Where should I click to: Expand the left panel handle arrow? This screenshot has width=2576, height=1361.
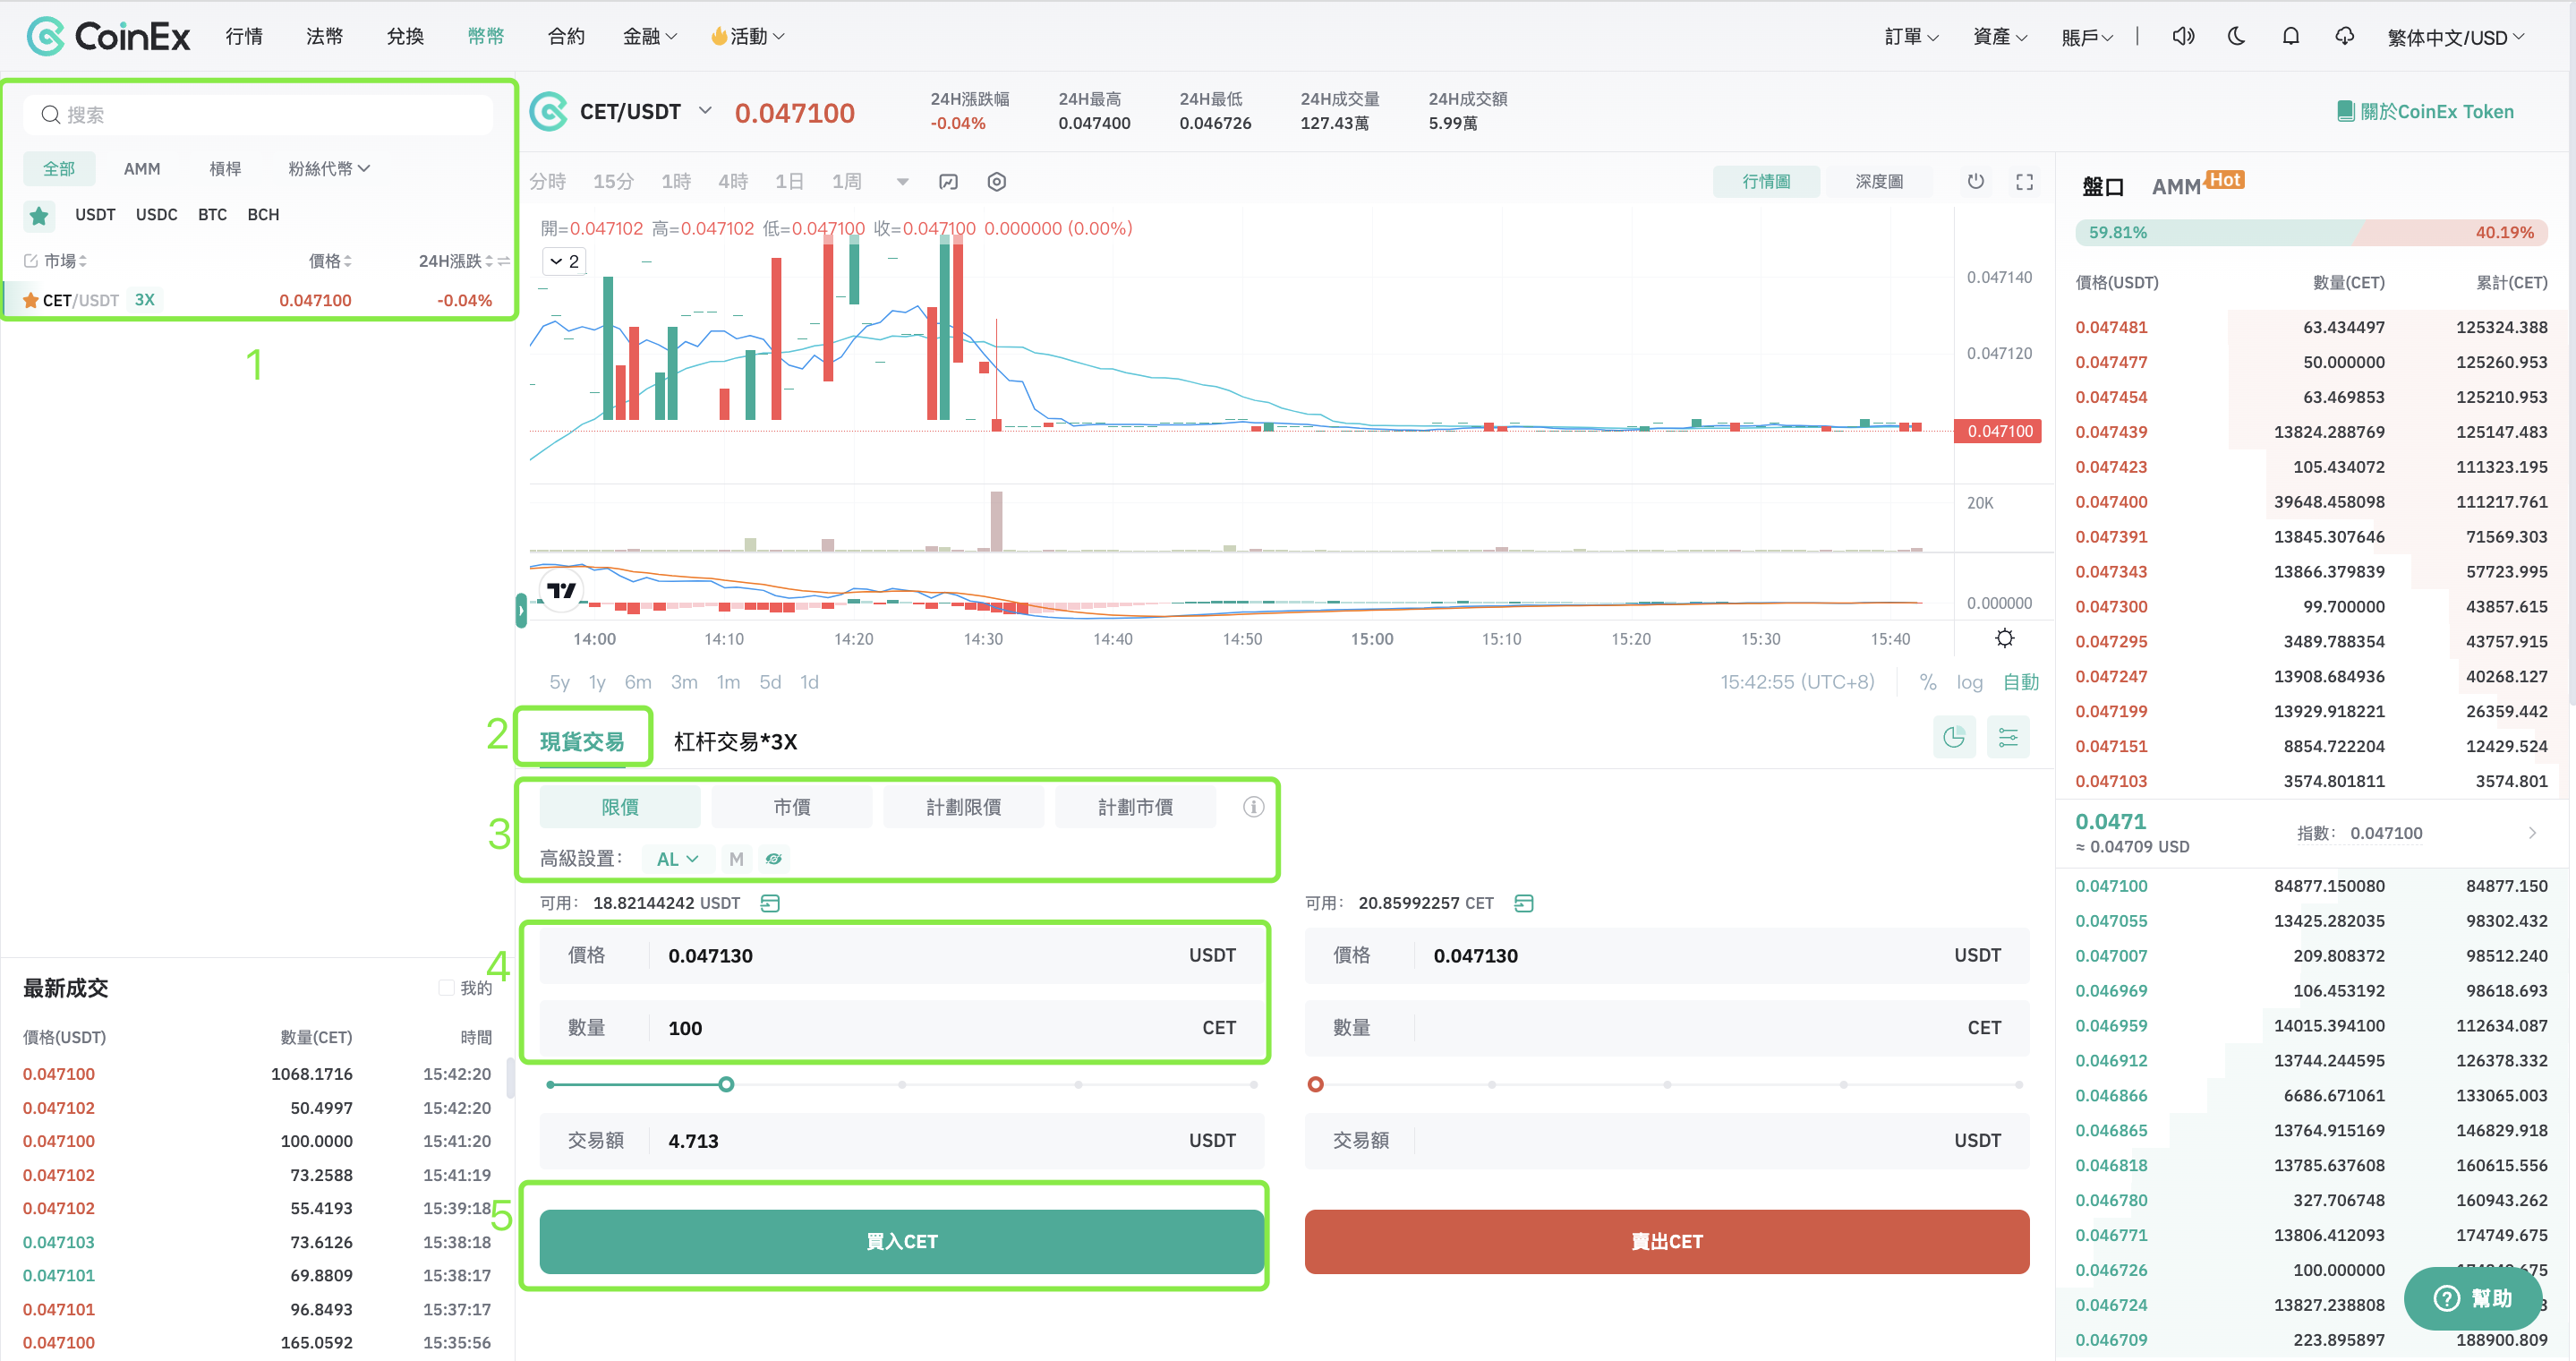pos(521,610)
